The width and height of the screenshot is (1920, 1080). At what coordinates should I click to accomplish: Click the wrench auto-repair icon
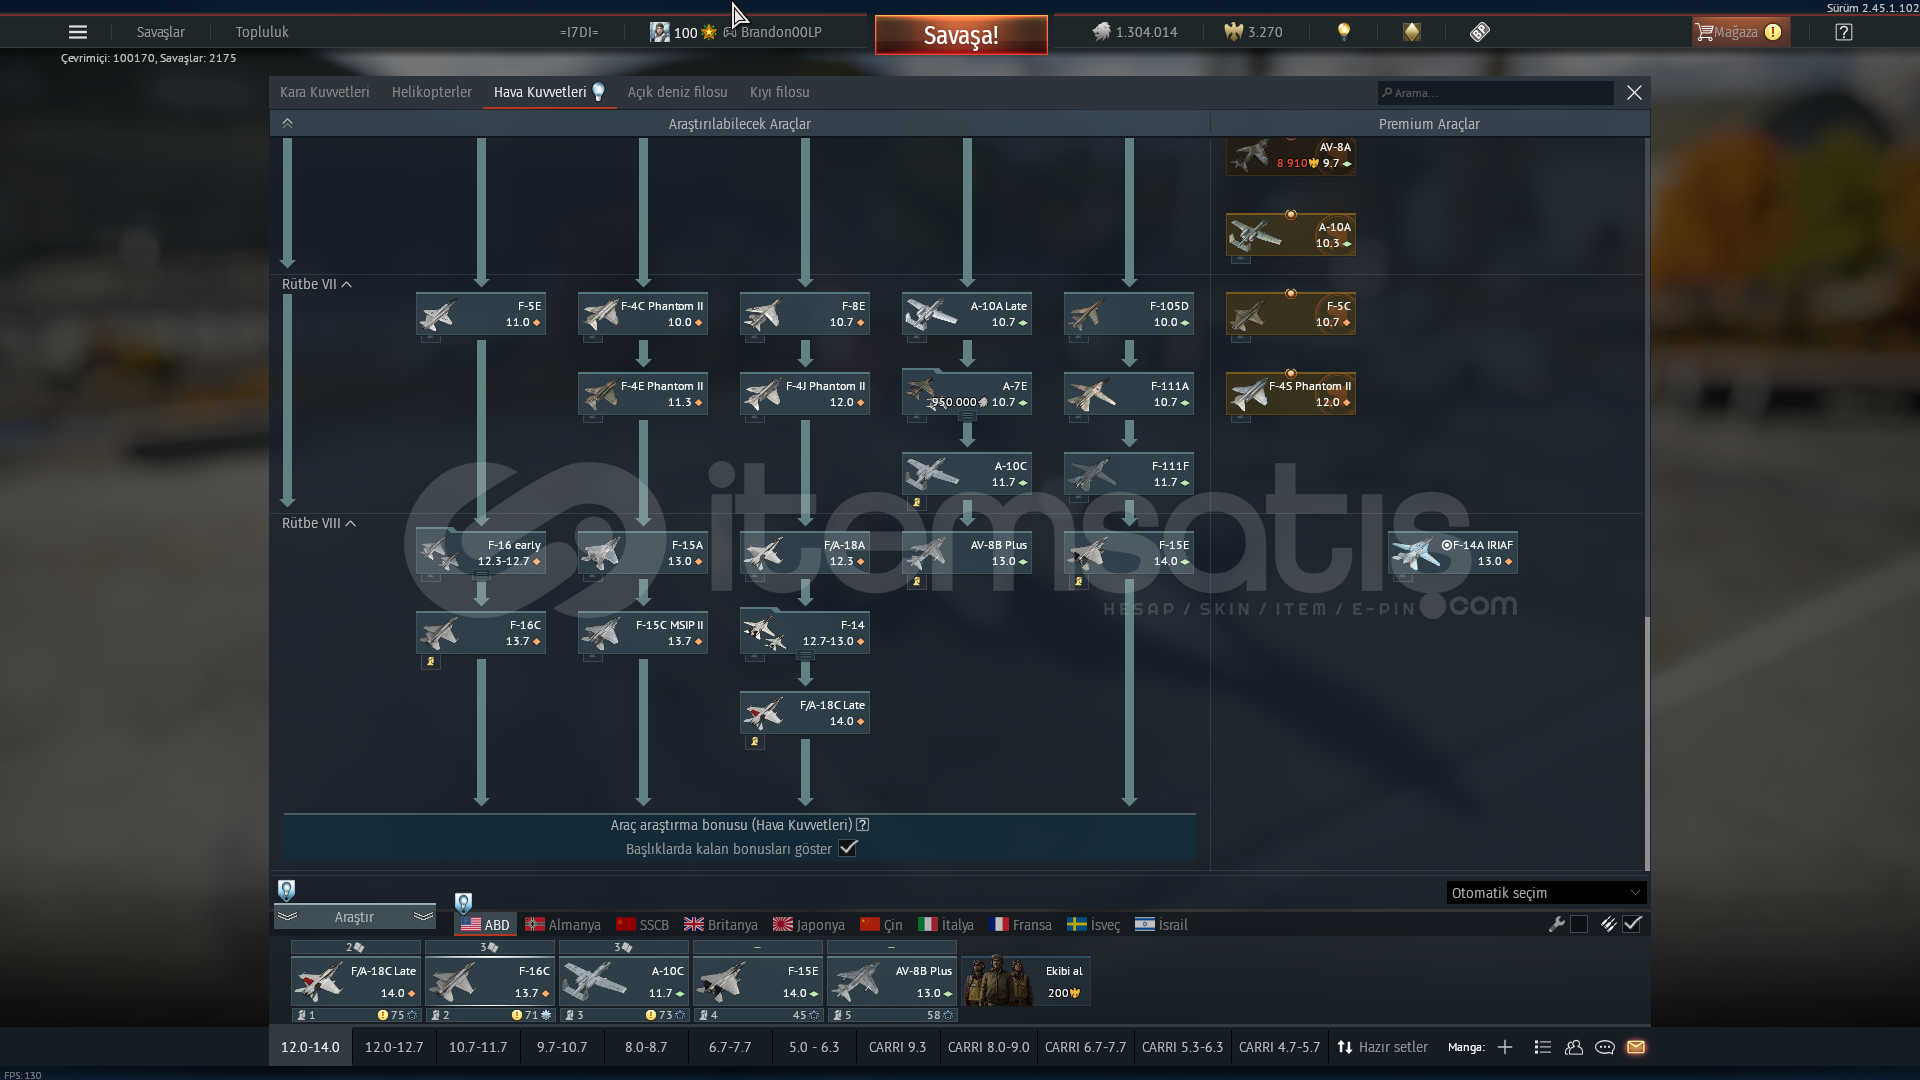tap(1556, 924)
